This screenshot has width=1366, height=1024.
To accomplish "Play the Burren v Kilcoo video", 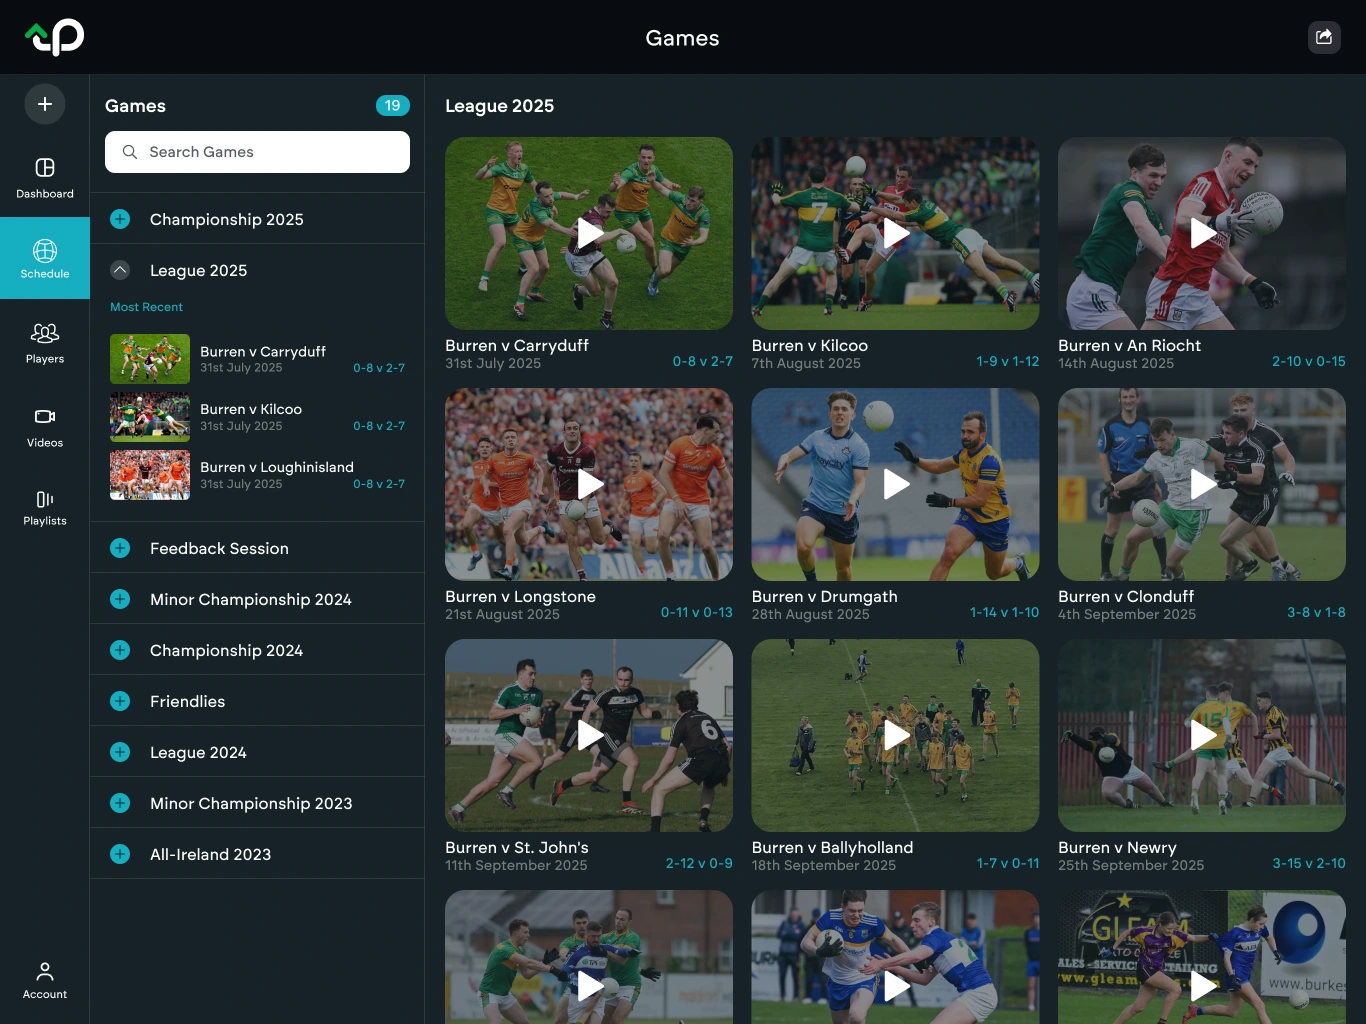I will (896, 234).
